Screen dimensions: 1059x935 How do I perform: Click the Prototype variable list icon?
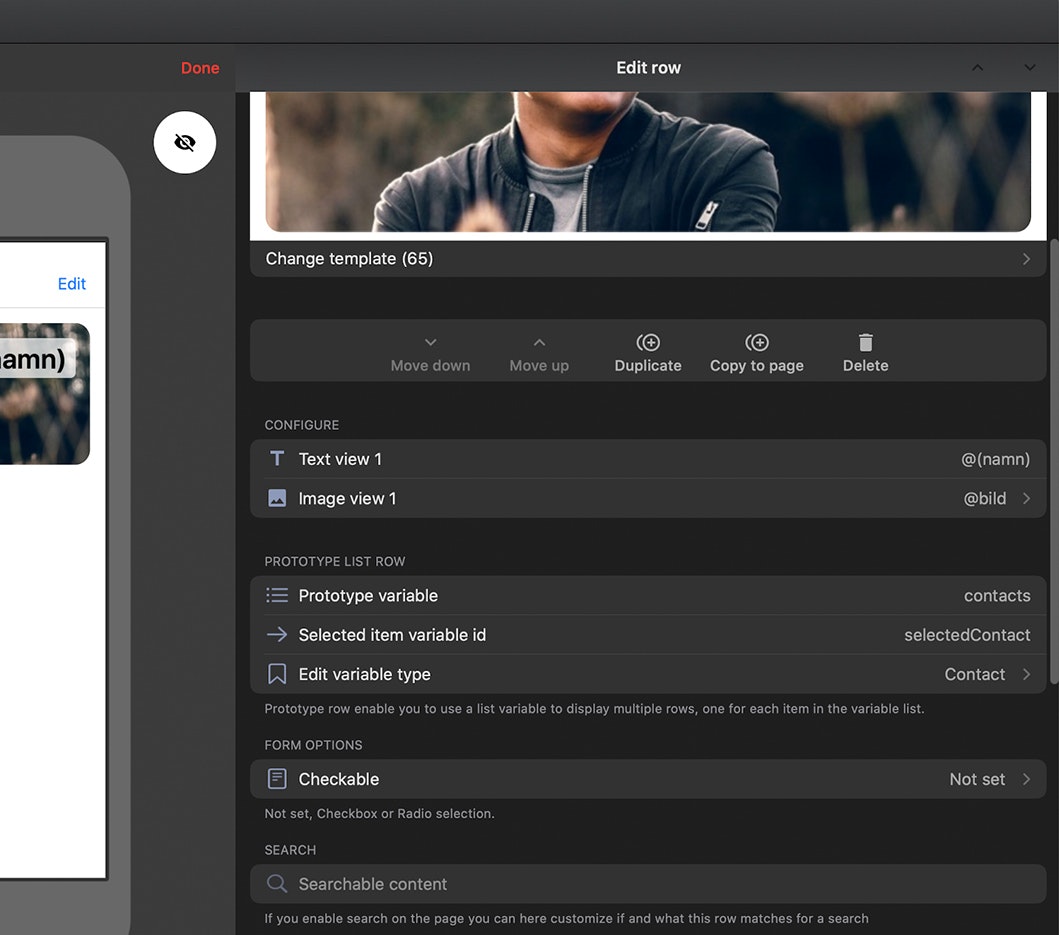[x=276, y=595]
